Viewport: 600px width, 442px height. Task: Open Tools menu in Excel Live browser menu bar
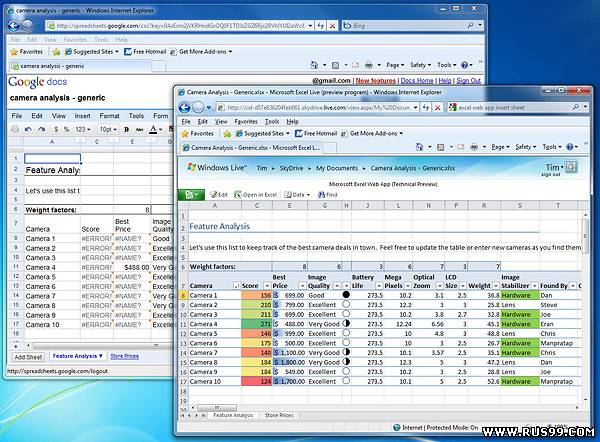[x=272, y=122]
